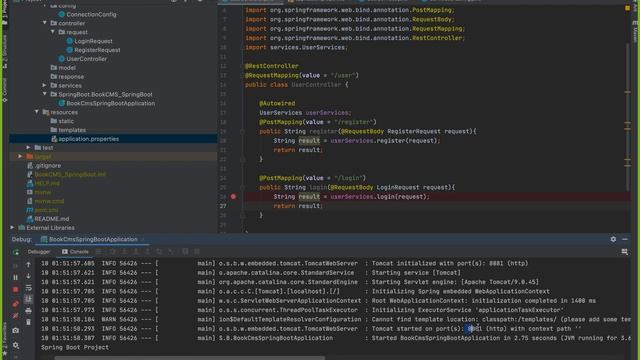Pause the program in the debug toolbar

pos(16,278)
